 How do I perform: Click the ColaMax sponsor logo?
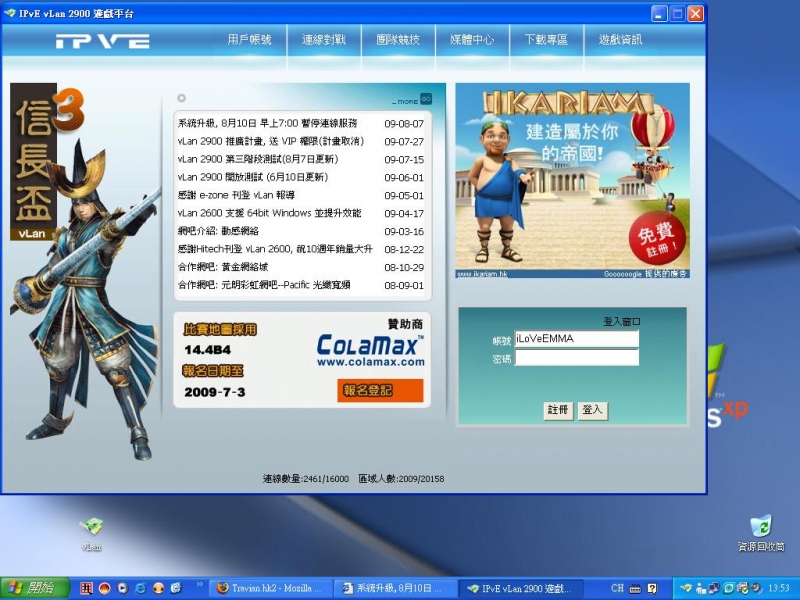coord(370,349)
